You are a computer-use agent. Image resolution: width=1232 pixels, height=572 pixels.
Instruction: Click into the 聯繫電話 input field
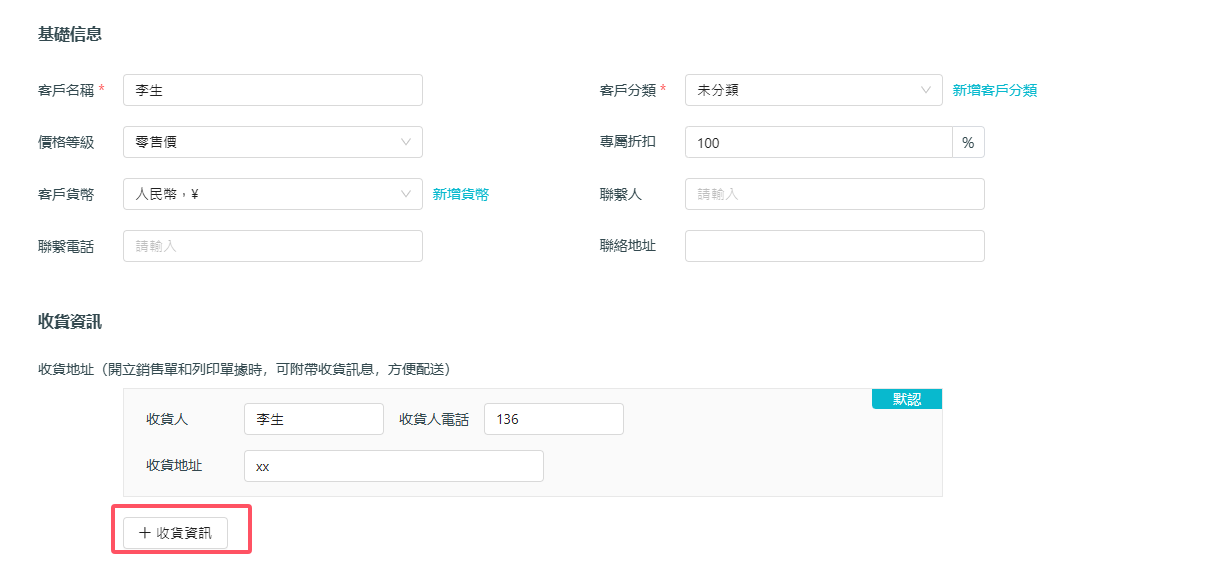tap(272, 246)
